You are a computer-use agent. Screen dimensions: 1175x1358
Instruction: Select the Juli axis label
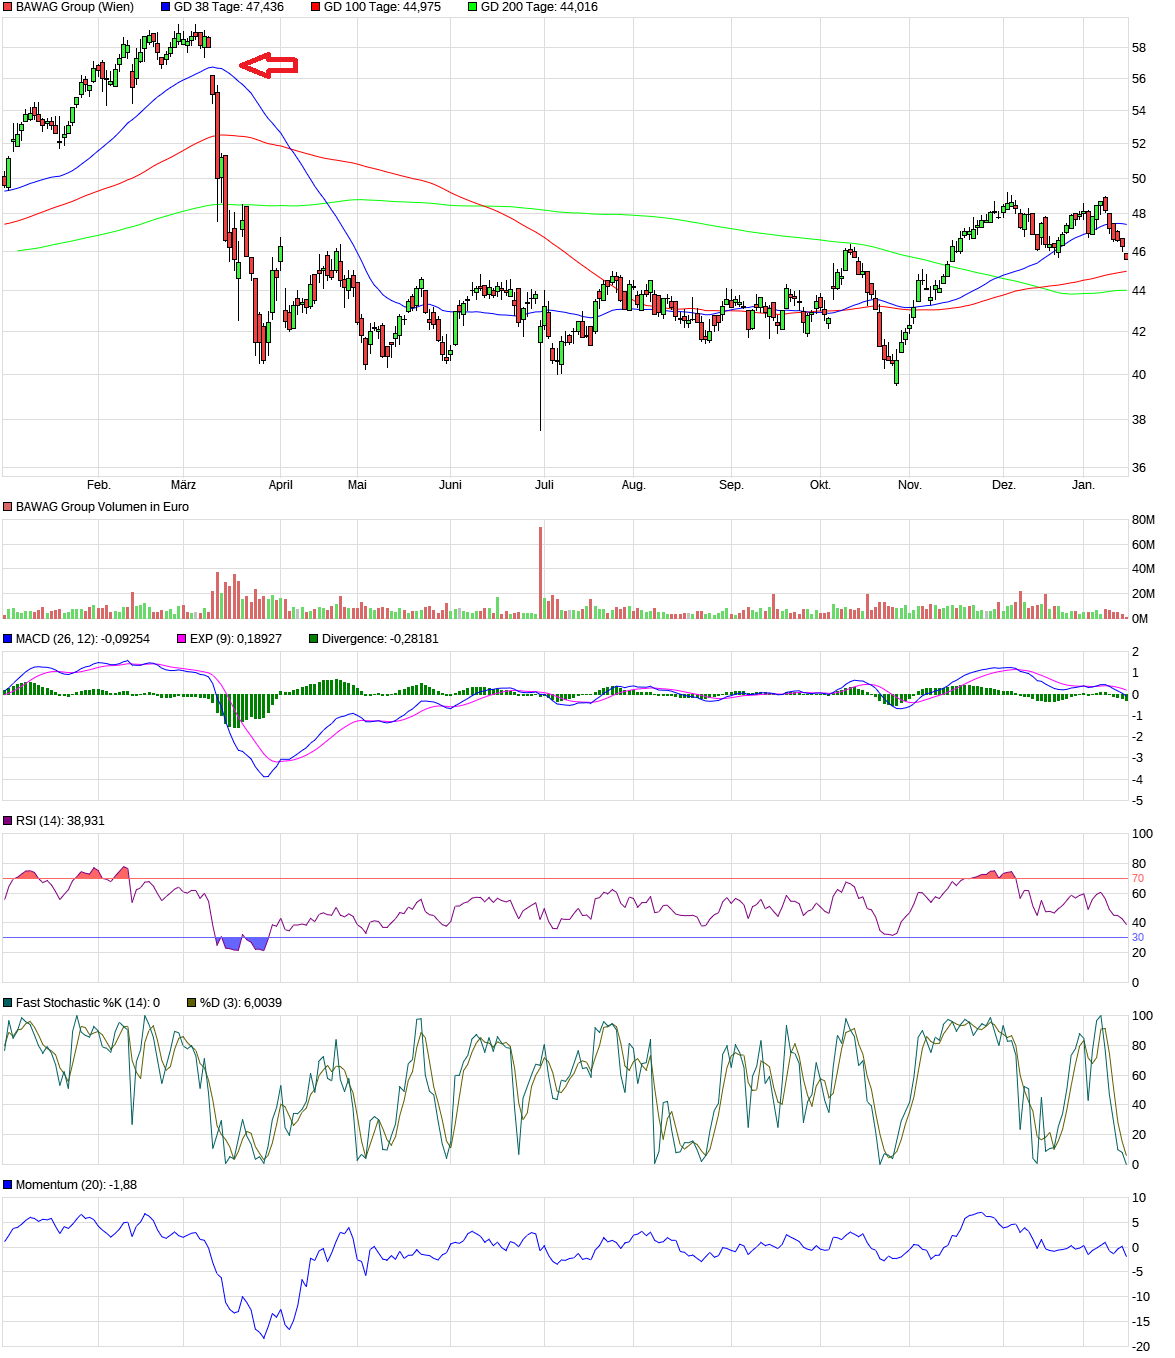tap(544, 484)
